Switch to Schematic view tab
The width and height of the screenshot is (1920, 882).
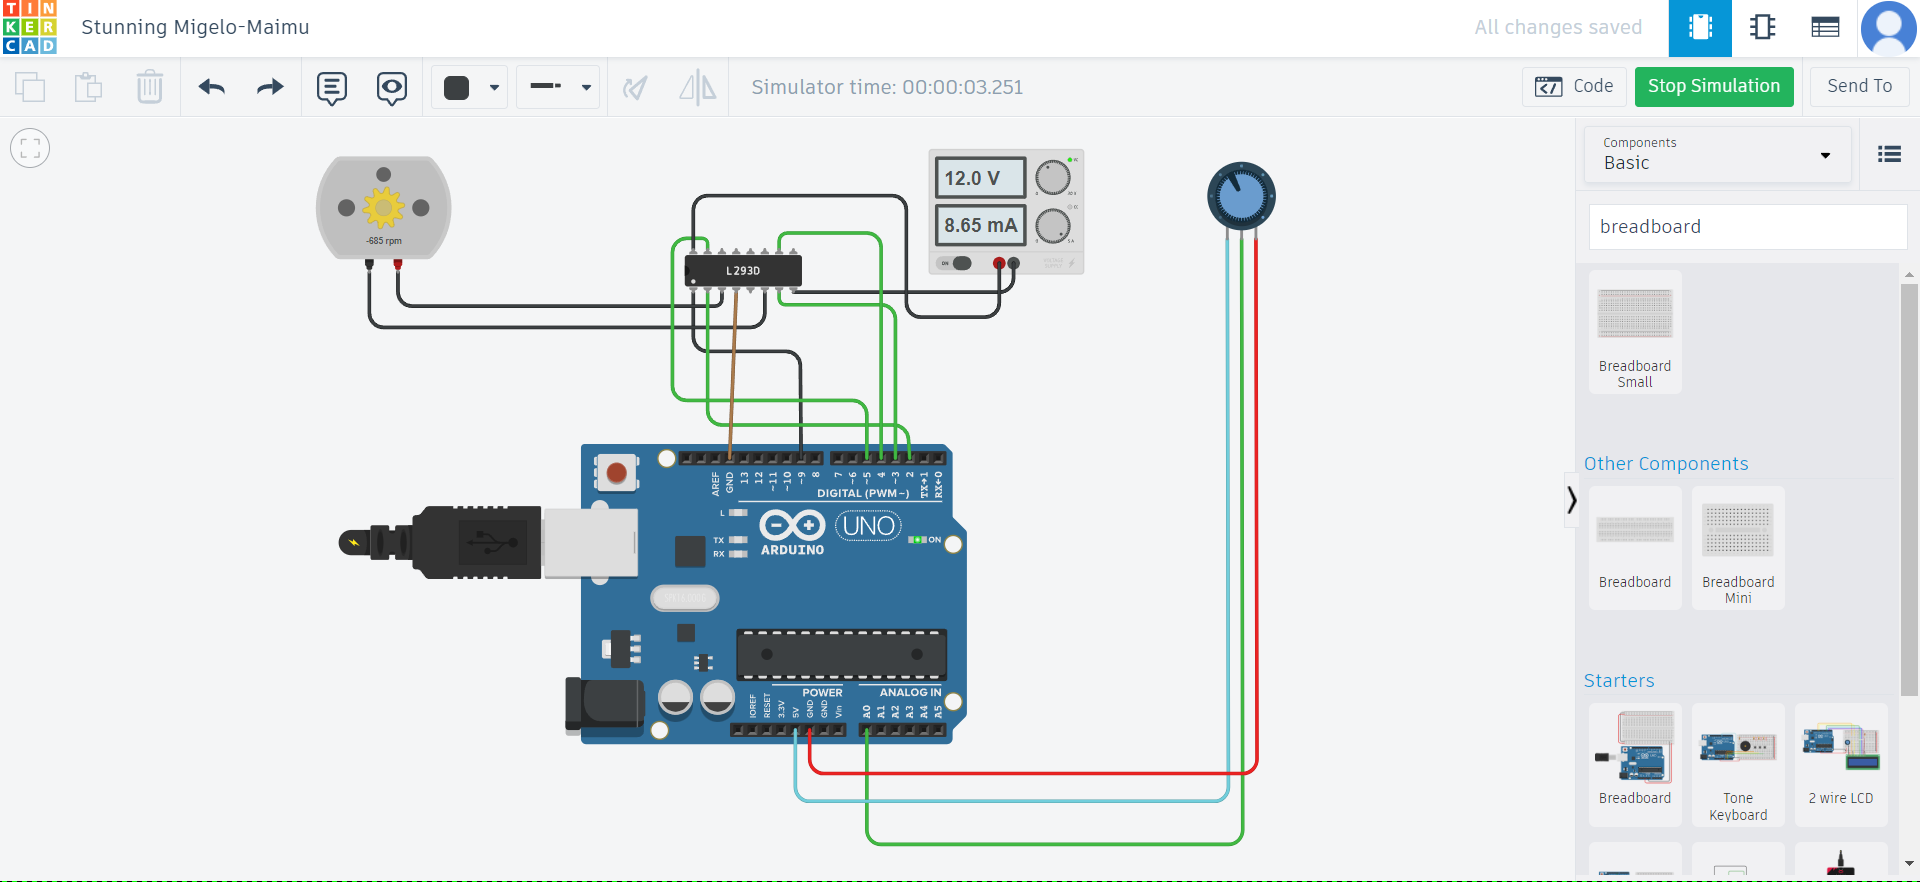(1763, 28)
